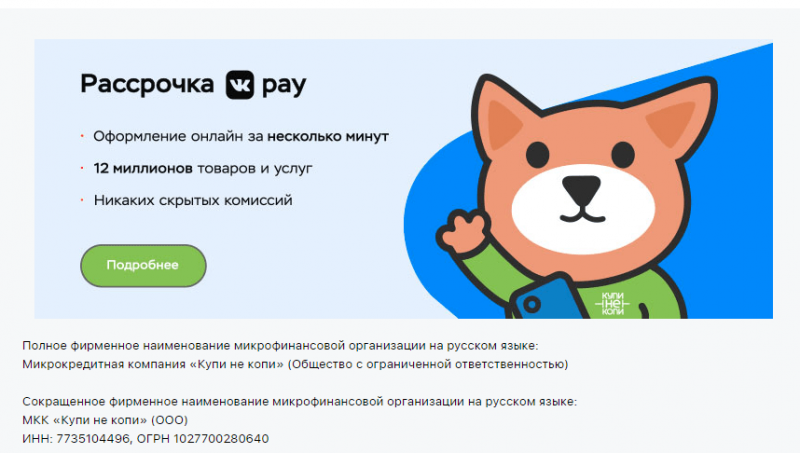This screenshot has height=453, width=800.
Task: Click the dog mascot's black nose
Action: click(582, 189)
